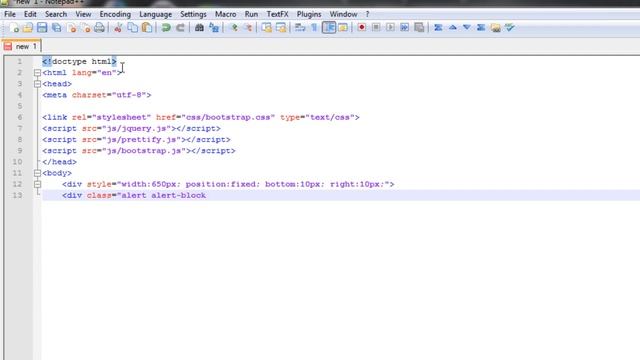The image size is (640, 360).
Task: Toggle the Show indent guide button
Action: coord(329,28)
